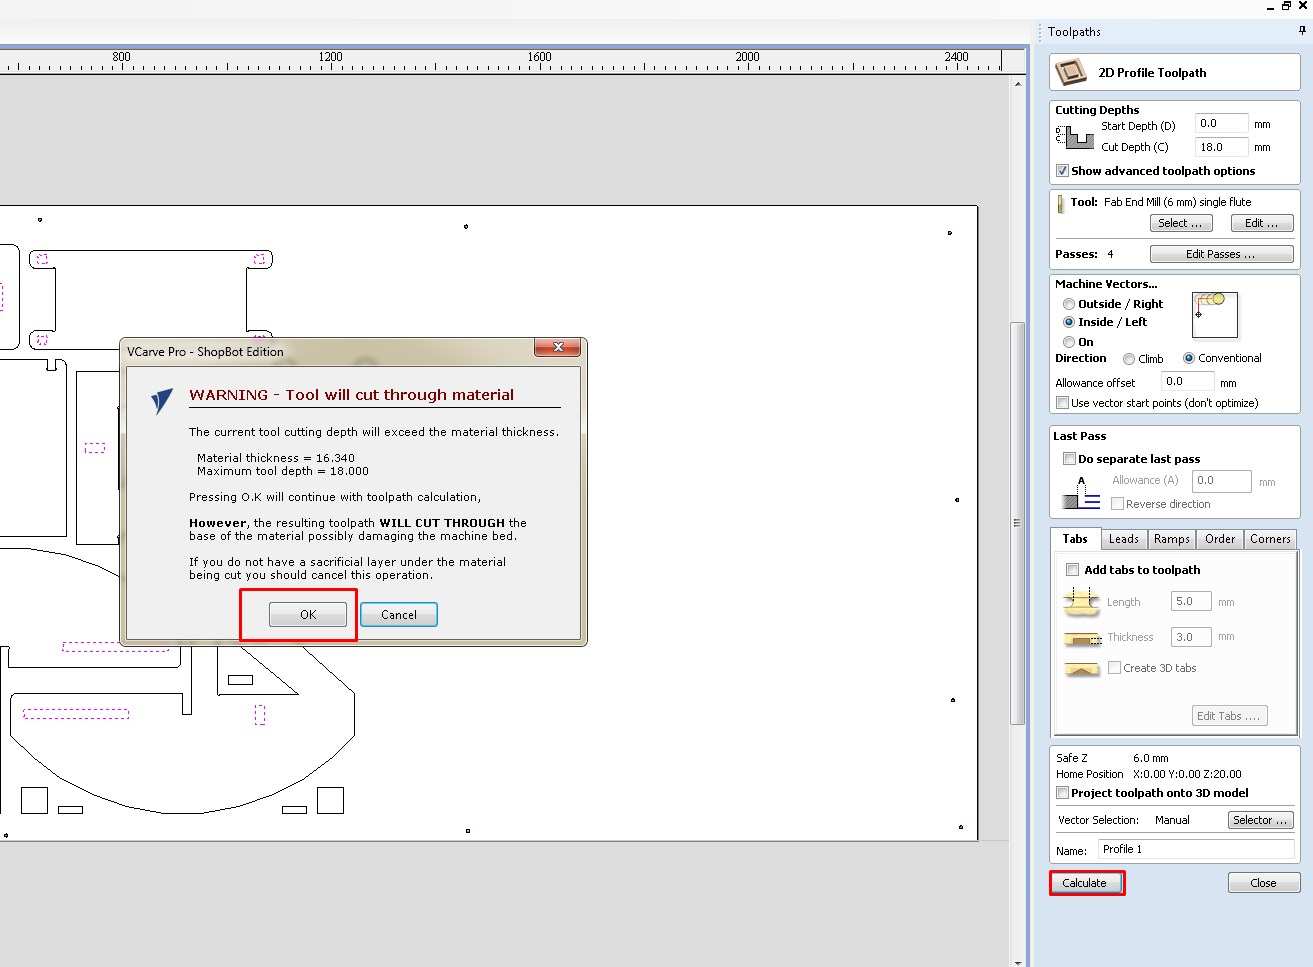Pin the Toolpaths panel with pushpin icon
Image resolution: width=1313 pixels, height=967 pixels.
coord(1302,31)
